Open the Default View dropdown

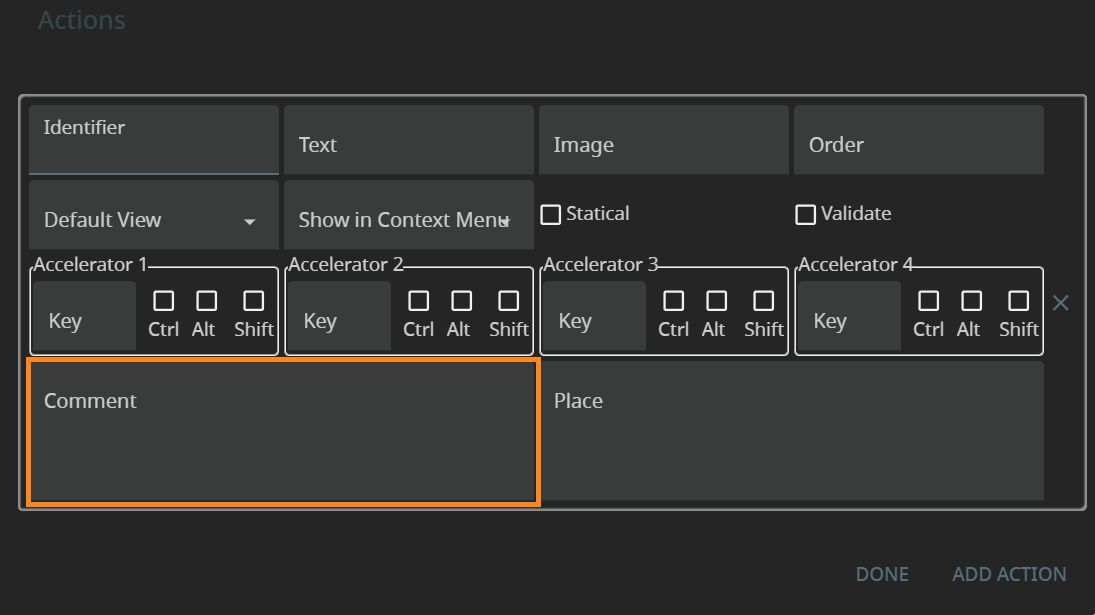coord(153,220)
